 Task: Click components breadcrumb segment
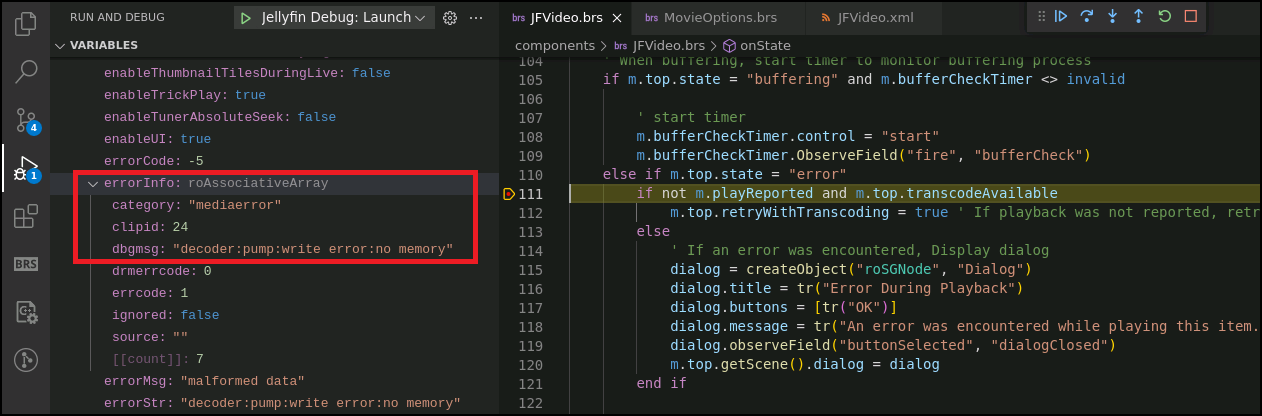tap(554, 45)
